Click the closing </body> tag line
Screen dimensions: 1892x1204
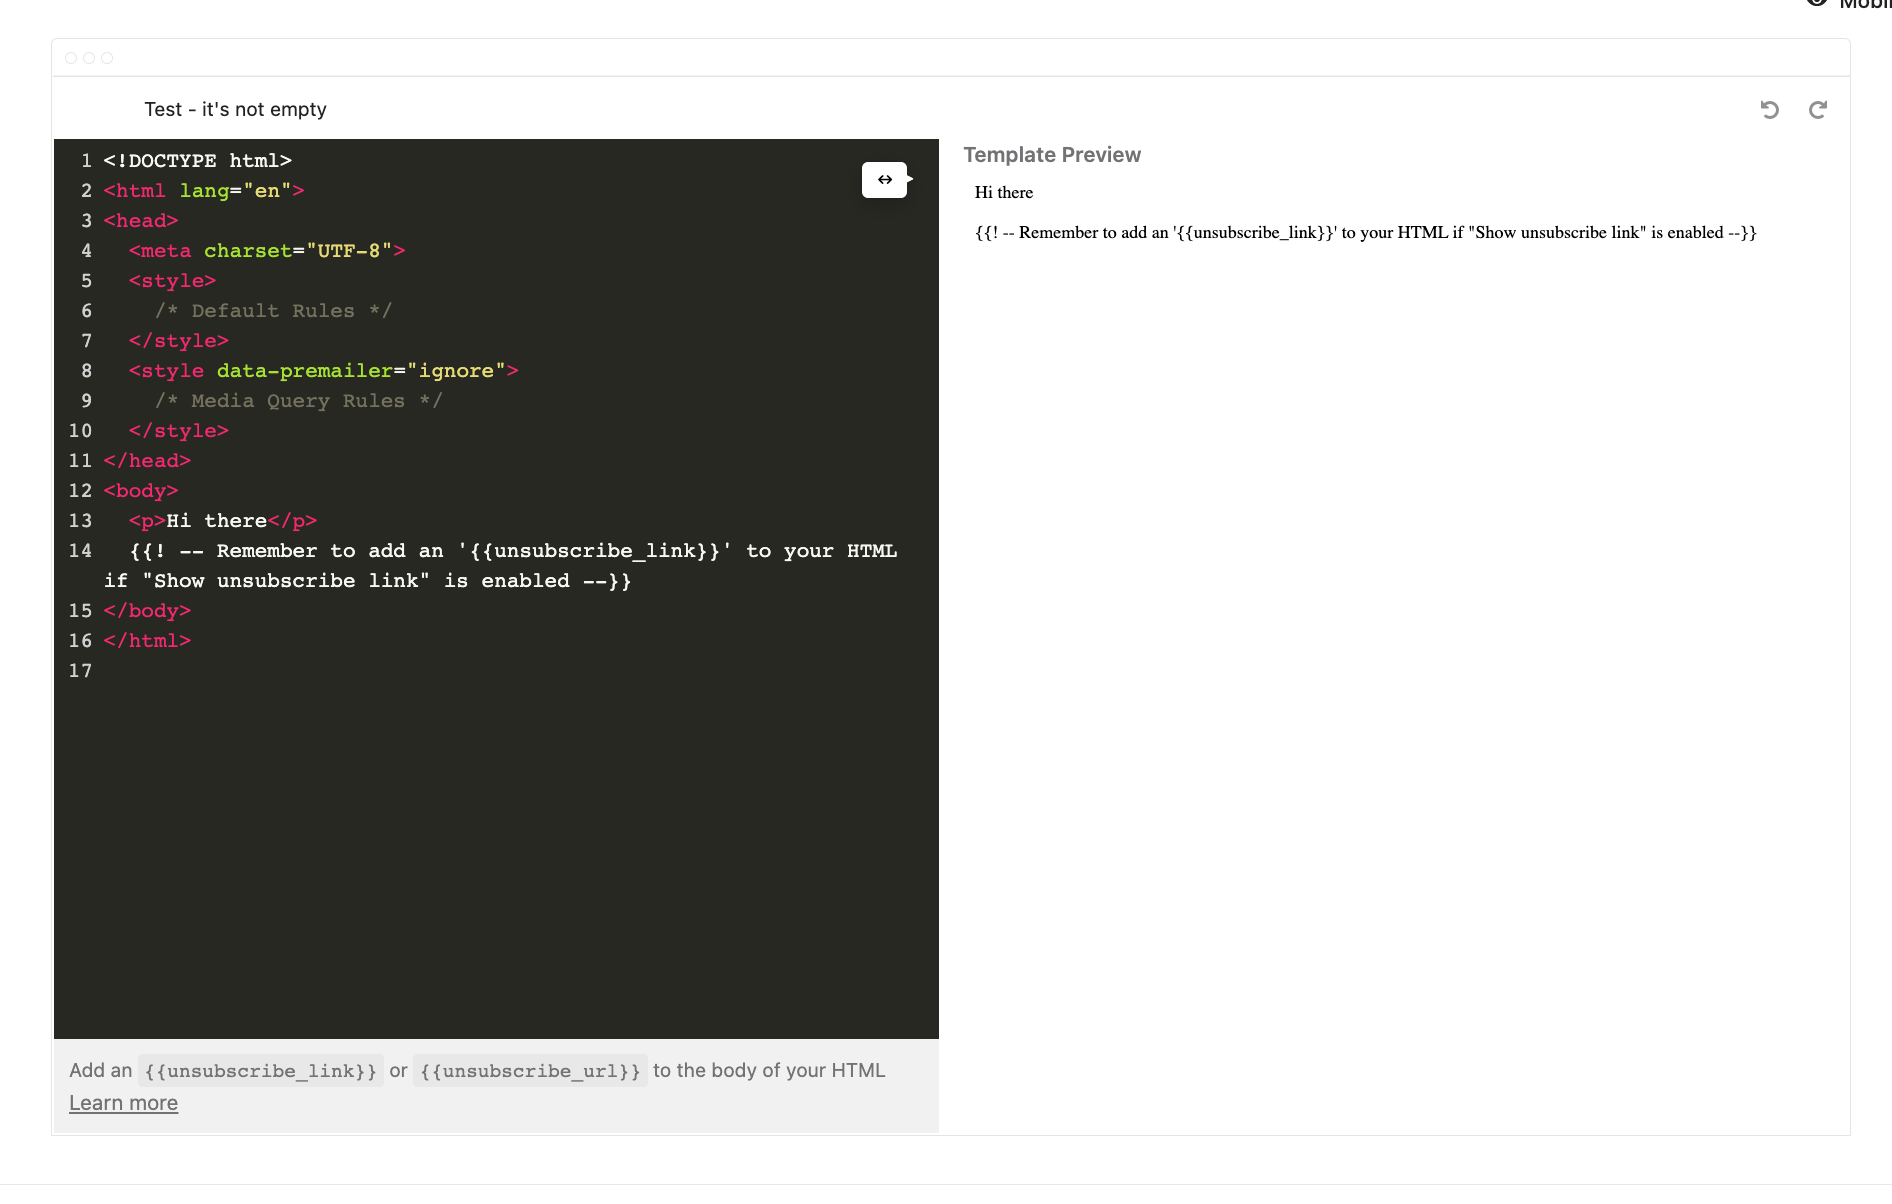pos(147,611)
